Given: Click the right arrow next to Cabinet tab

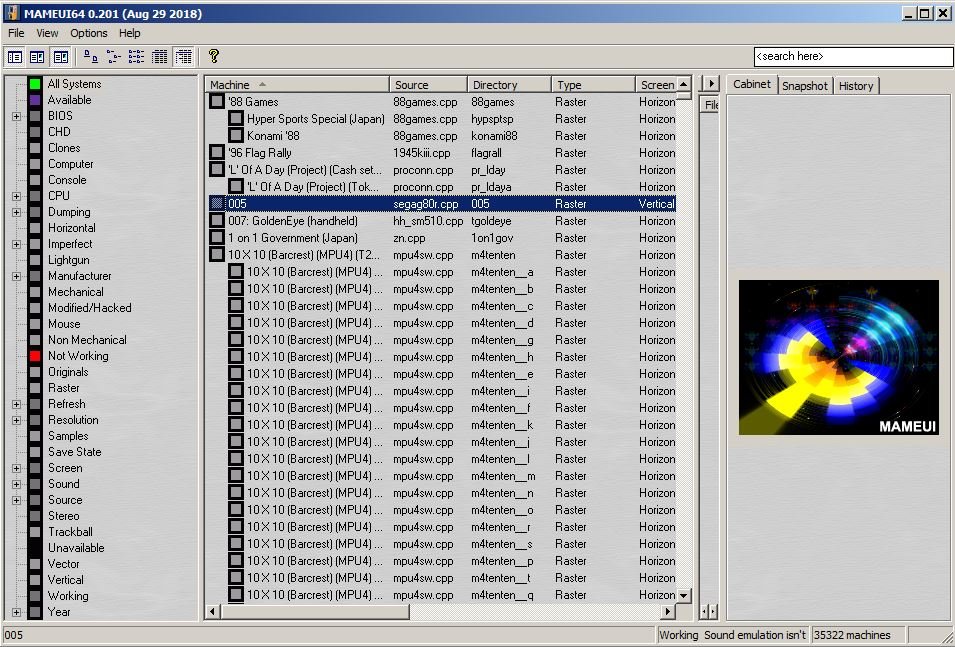Looking at the screenshot, I should tap(711, 83).
